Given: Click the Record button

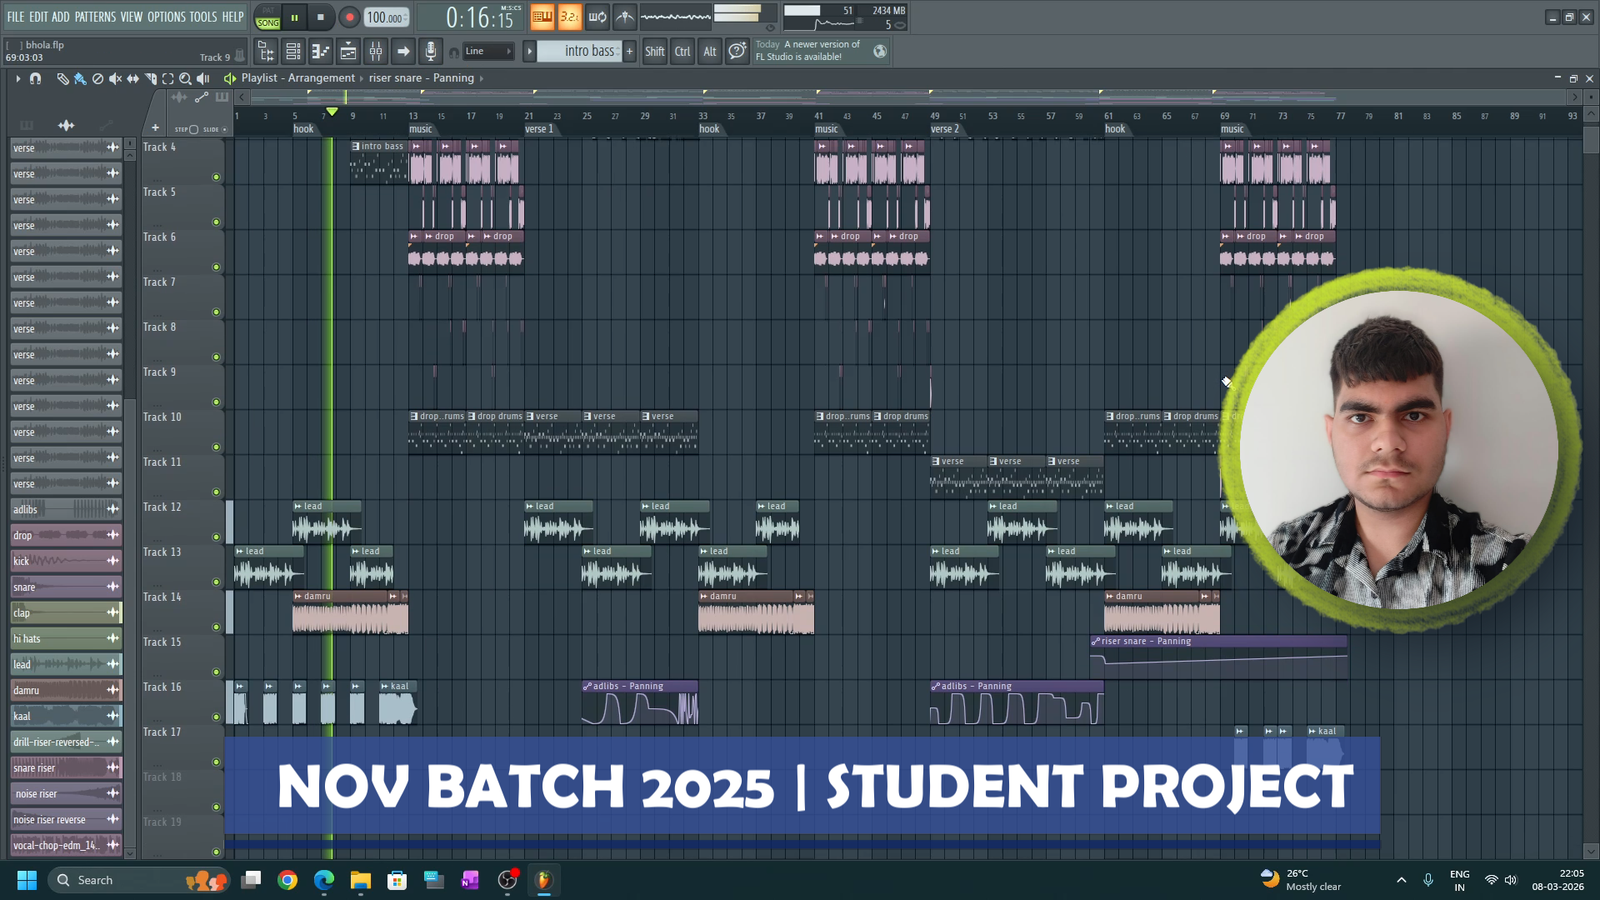Looking at the screenshot, I should point(349,17).
